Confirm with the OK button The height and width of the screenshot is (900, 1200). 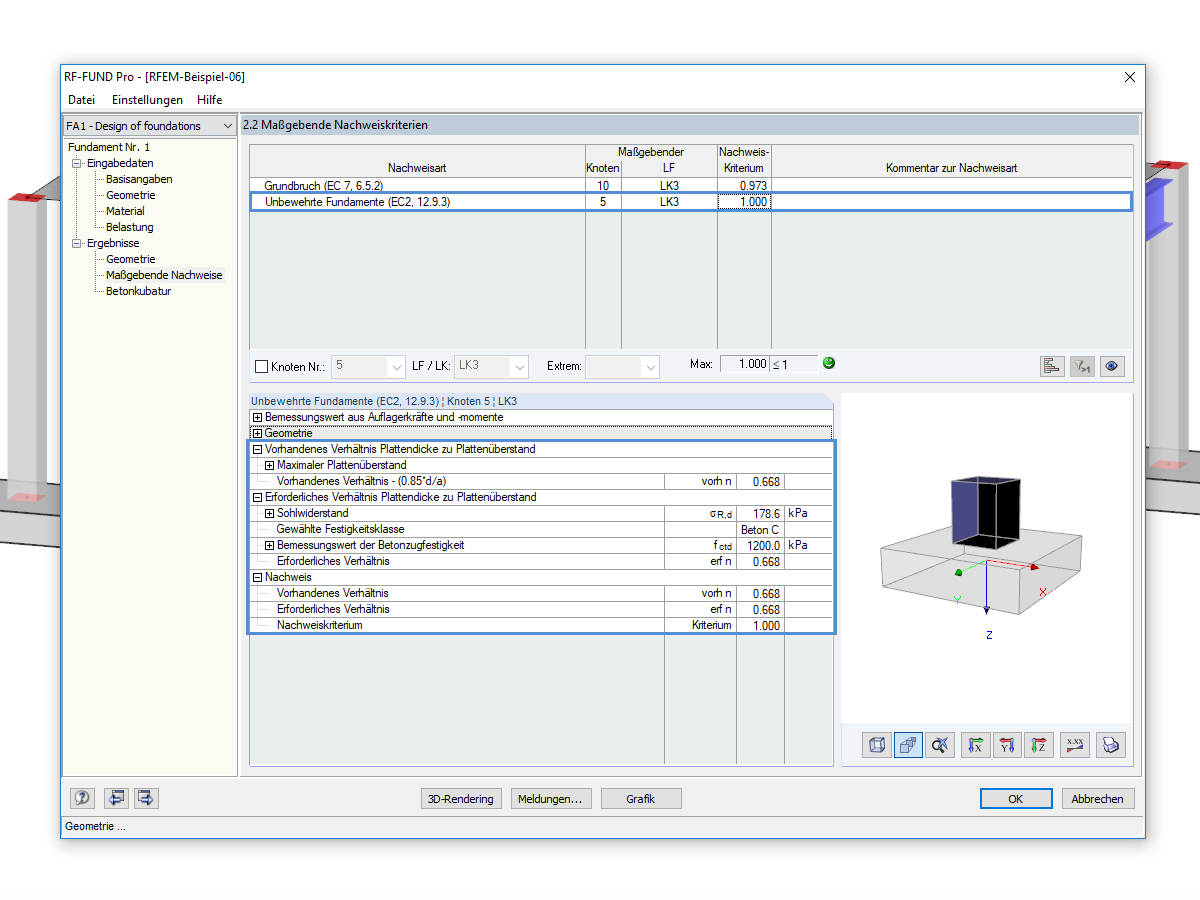[1016, 799]
